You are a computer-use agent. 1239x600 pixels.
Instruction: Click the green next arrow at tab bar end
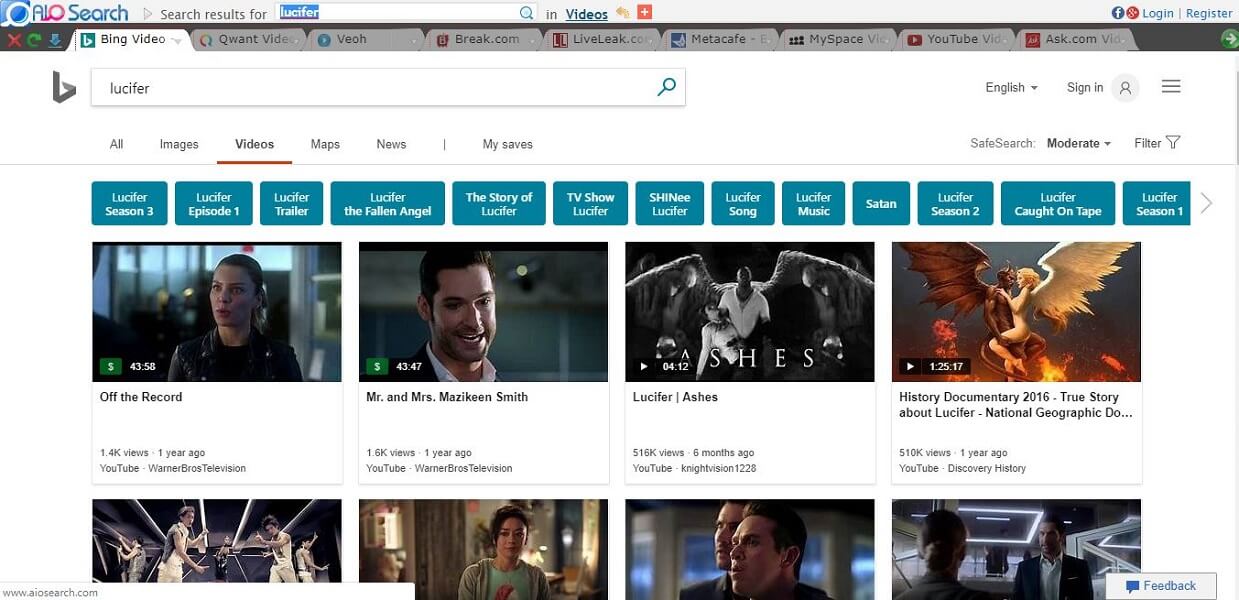pos(1229,39)
